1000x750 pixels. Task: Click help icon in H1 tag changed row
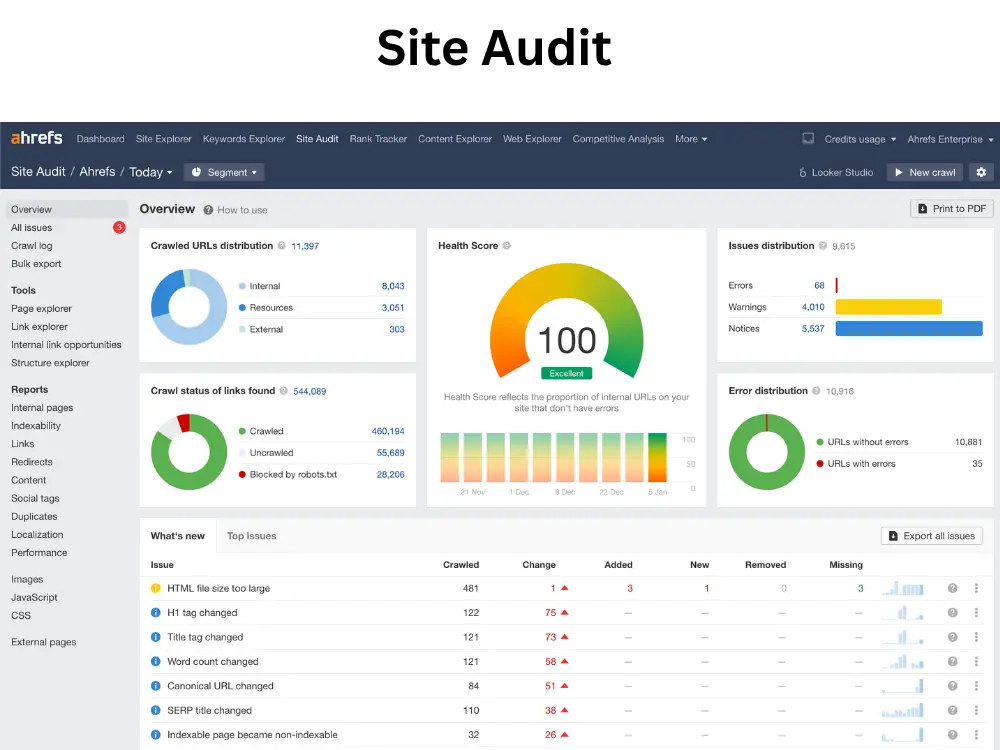[x=952, y=612]
